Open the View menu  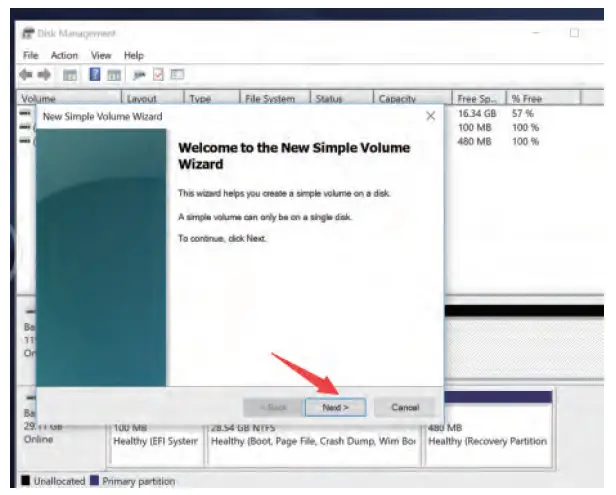(101, 55)
